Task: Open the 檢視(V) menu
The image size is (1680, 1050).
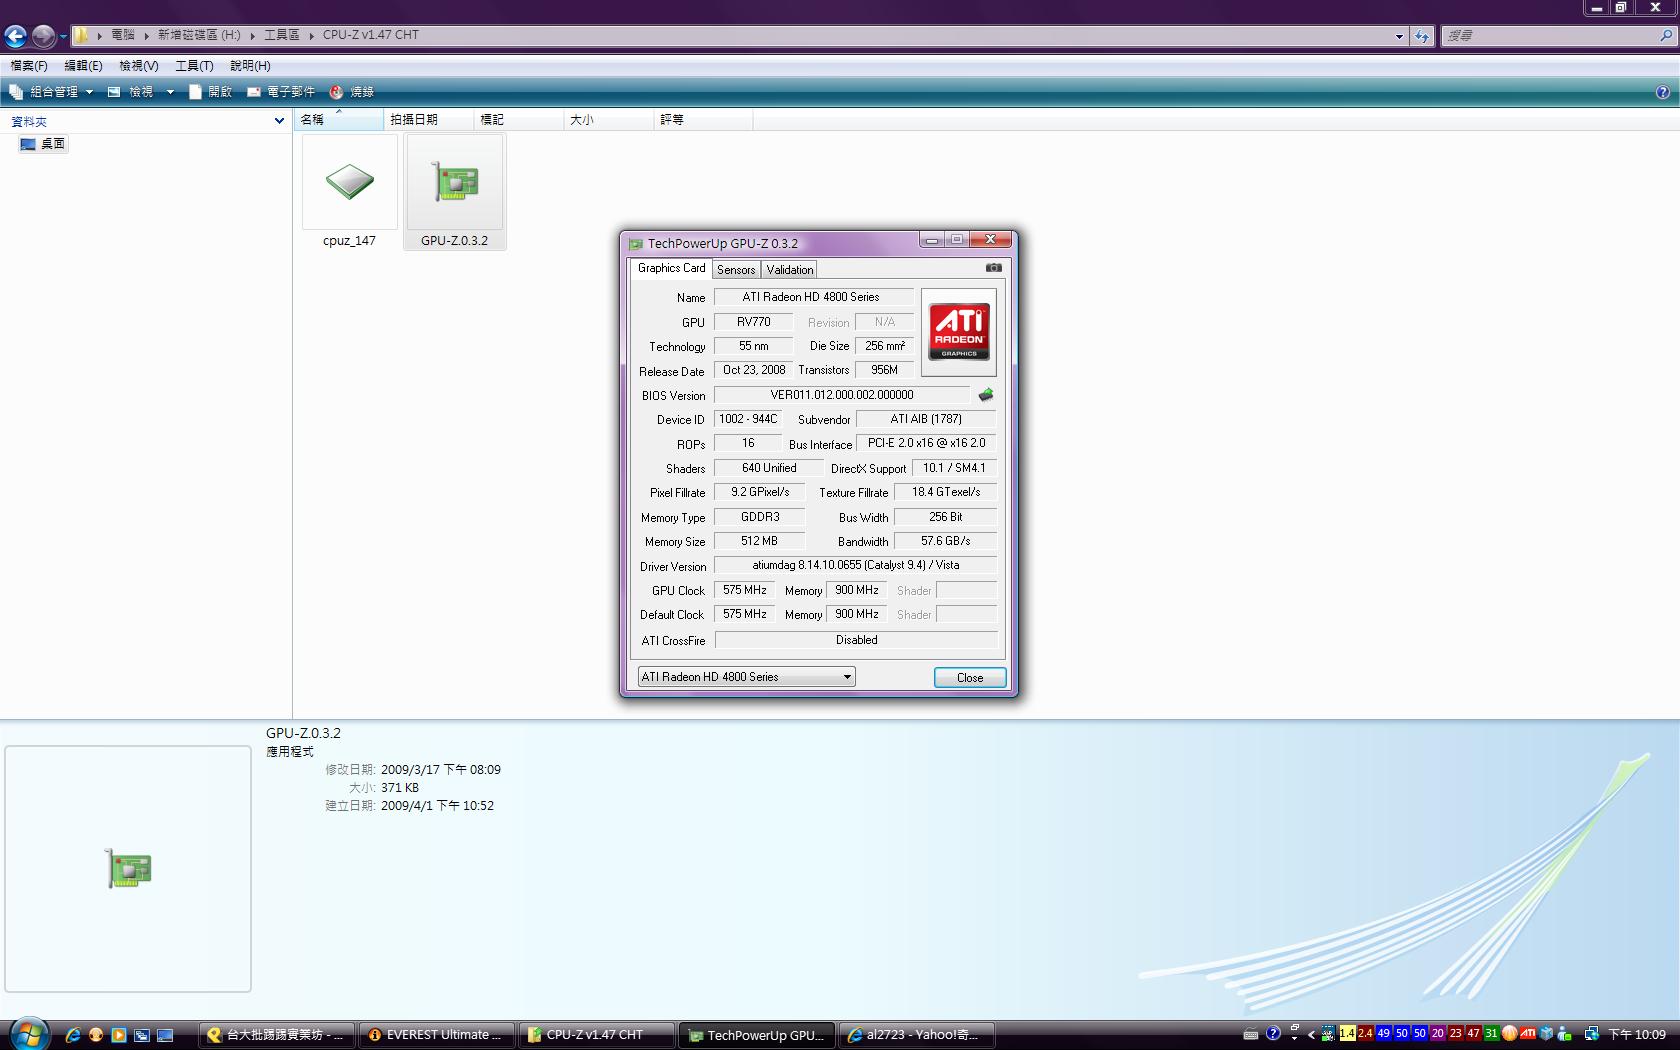Action: [138, 66]
